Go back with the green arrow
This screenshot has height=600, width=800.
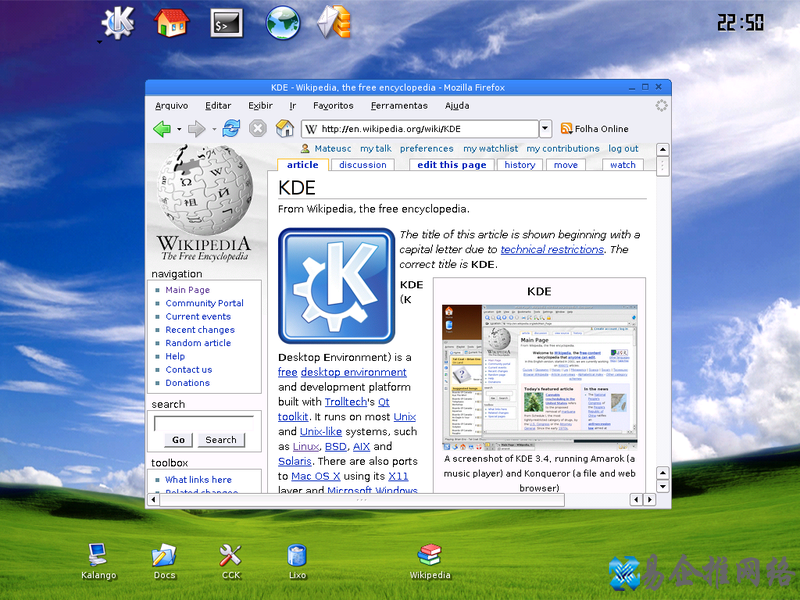(162, 129)
